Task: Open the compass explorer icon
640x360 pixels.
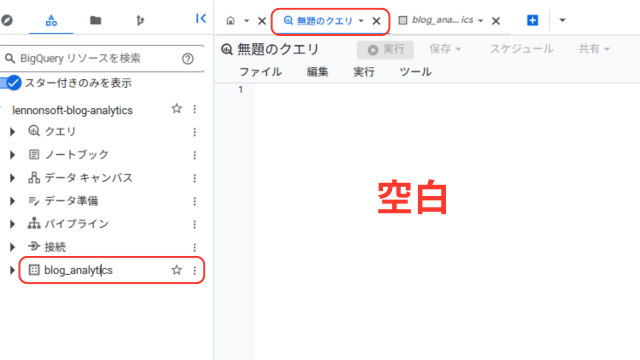Action: (x=7, y=20)
